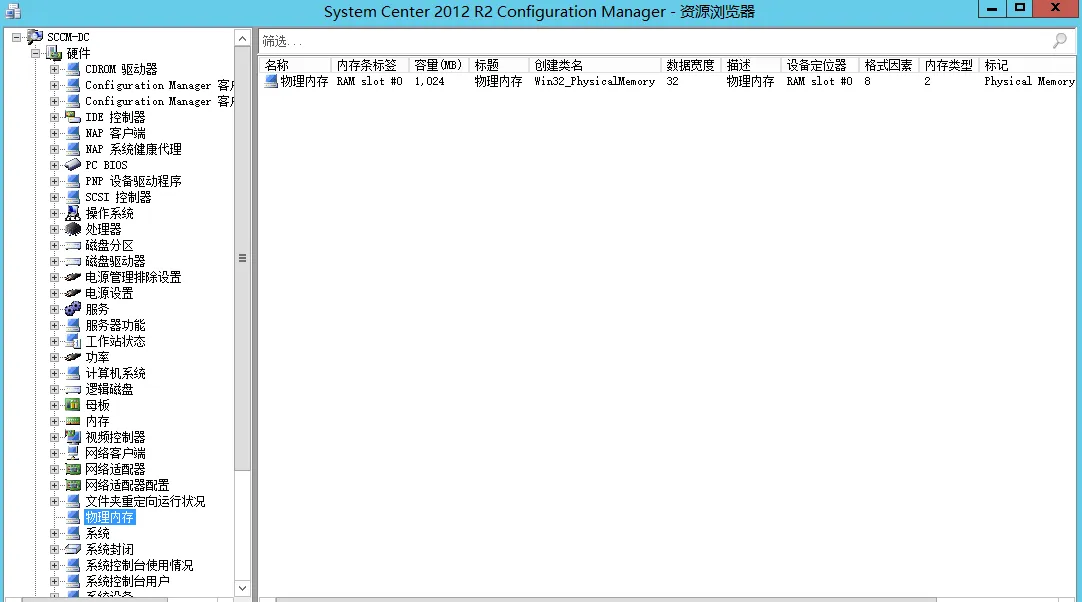
Task: Click the 工作站状态 icon
Action: [73, 342]
